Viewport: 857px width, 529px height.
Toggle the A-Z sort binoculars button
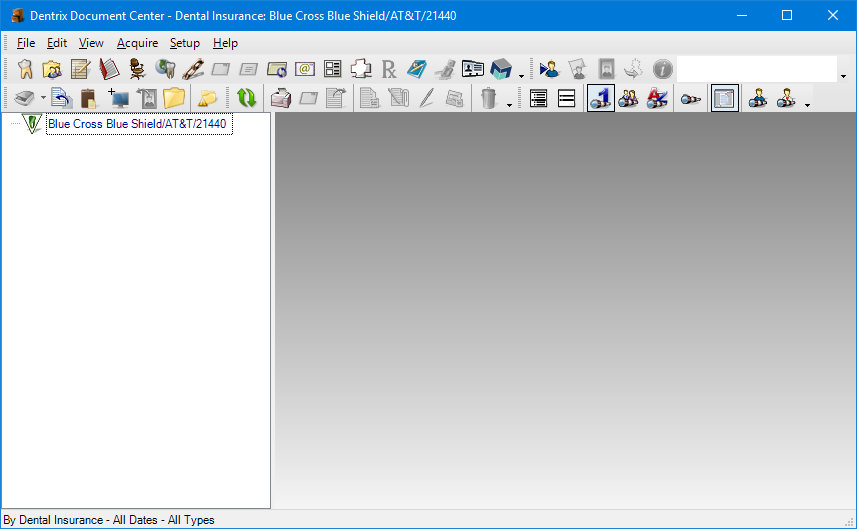pos(657,98)
